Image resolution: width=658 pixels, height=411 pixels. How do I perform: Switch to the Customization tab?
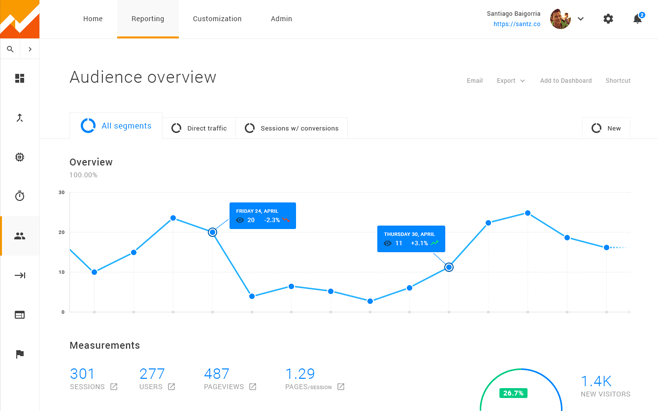point(217,19)
